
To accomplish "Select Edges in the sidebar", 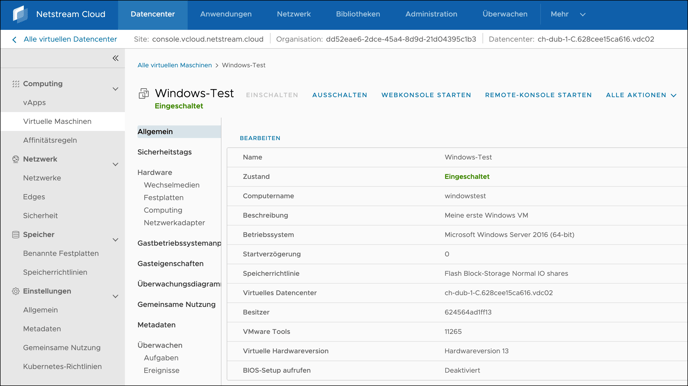I will (34, 197).
